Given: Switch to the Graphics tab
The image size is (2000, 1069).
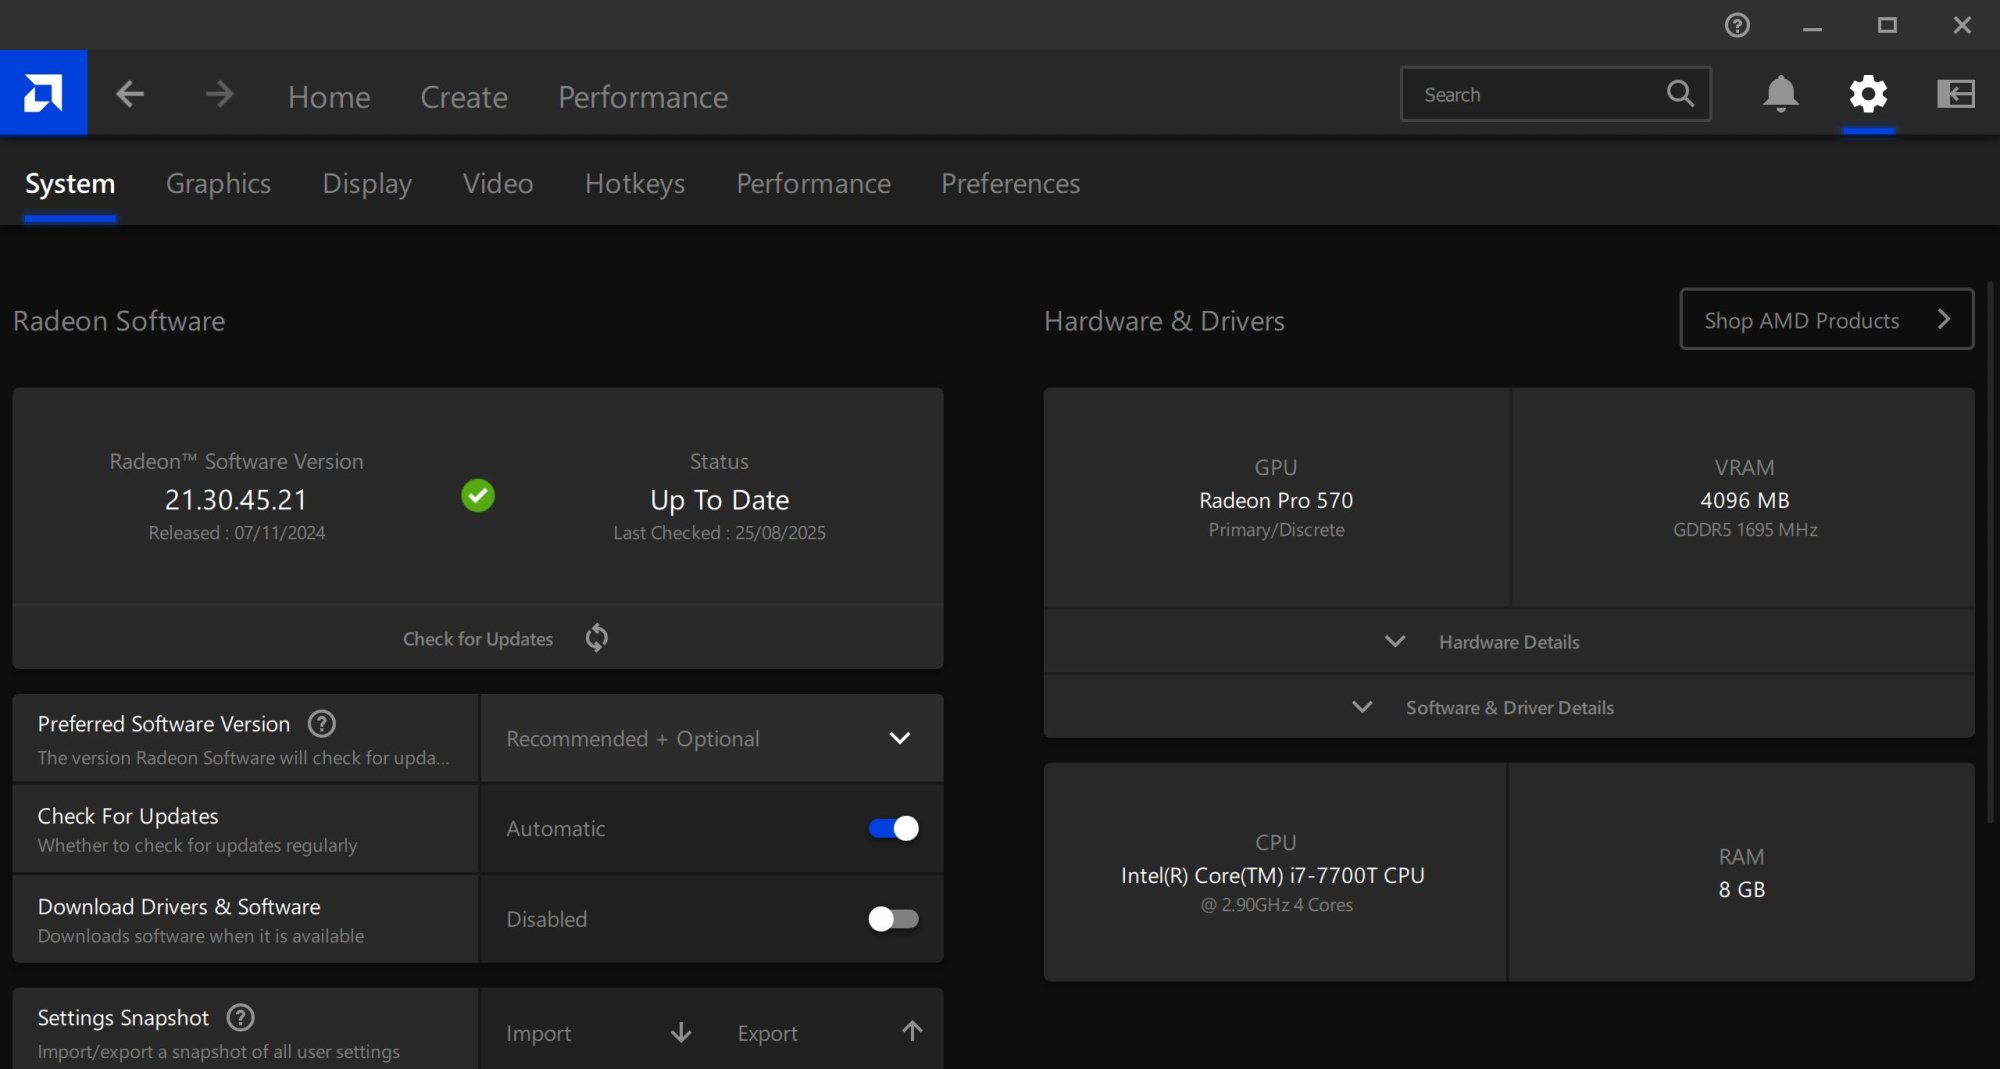Looking at the screenshot, I should point(218,184).
